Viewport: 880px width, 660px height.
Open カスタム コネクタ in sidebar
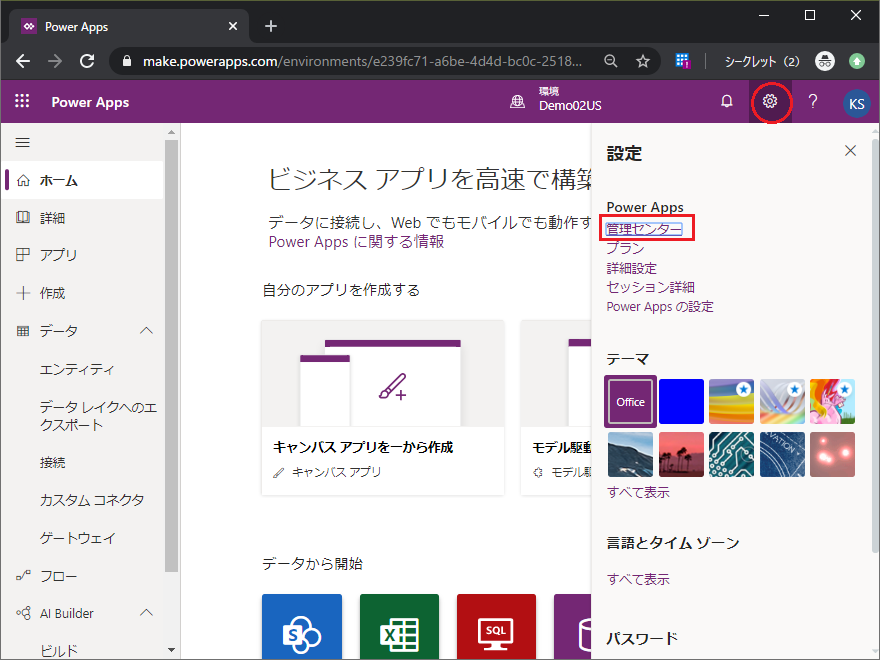tap(91, 500)
